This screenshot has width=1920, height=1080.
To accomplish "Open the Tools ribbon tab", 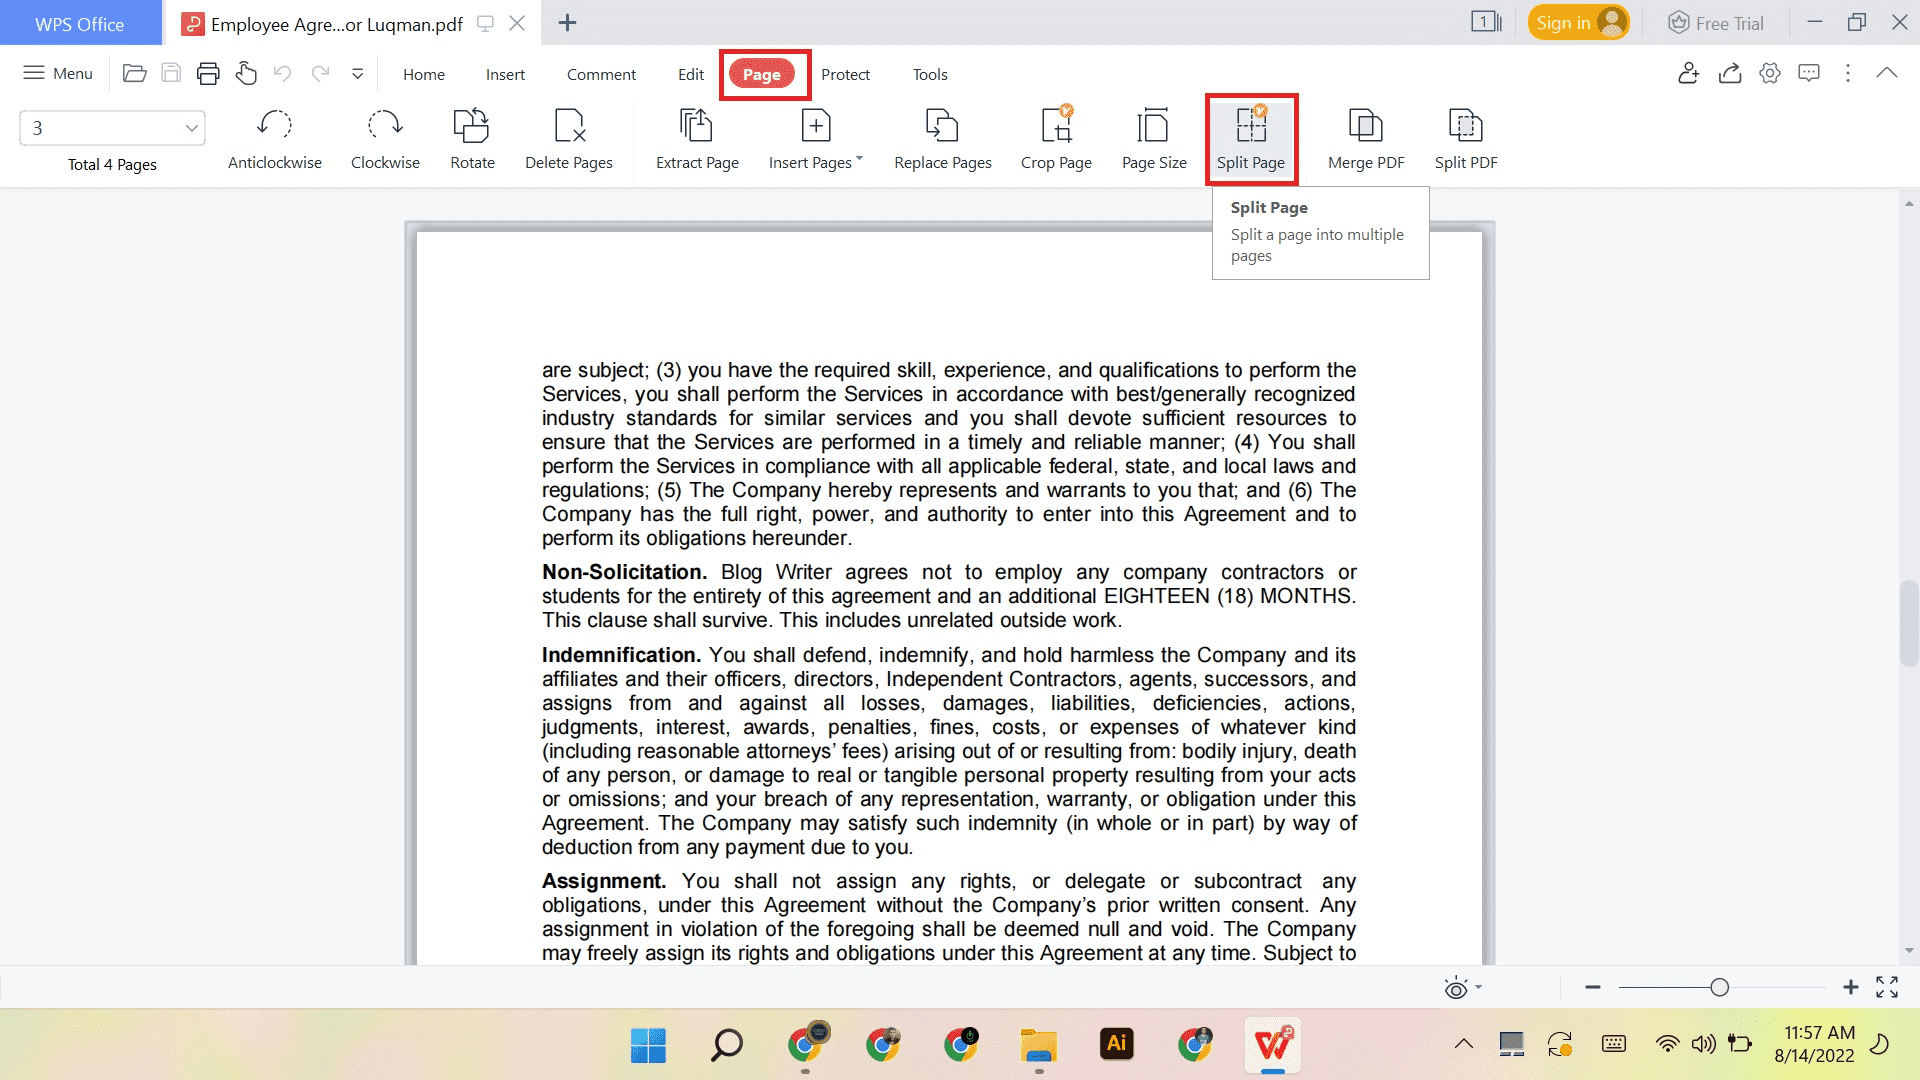I will 929,74.
